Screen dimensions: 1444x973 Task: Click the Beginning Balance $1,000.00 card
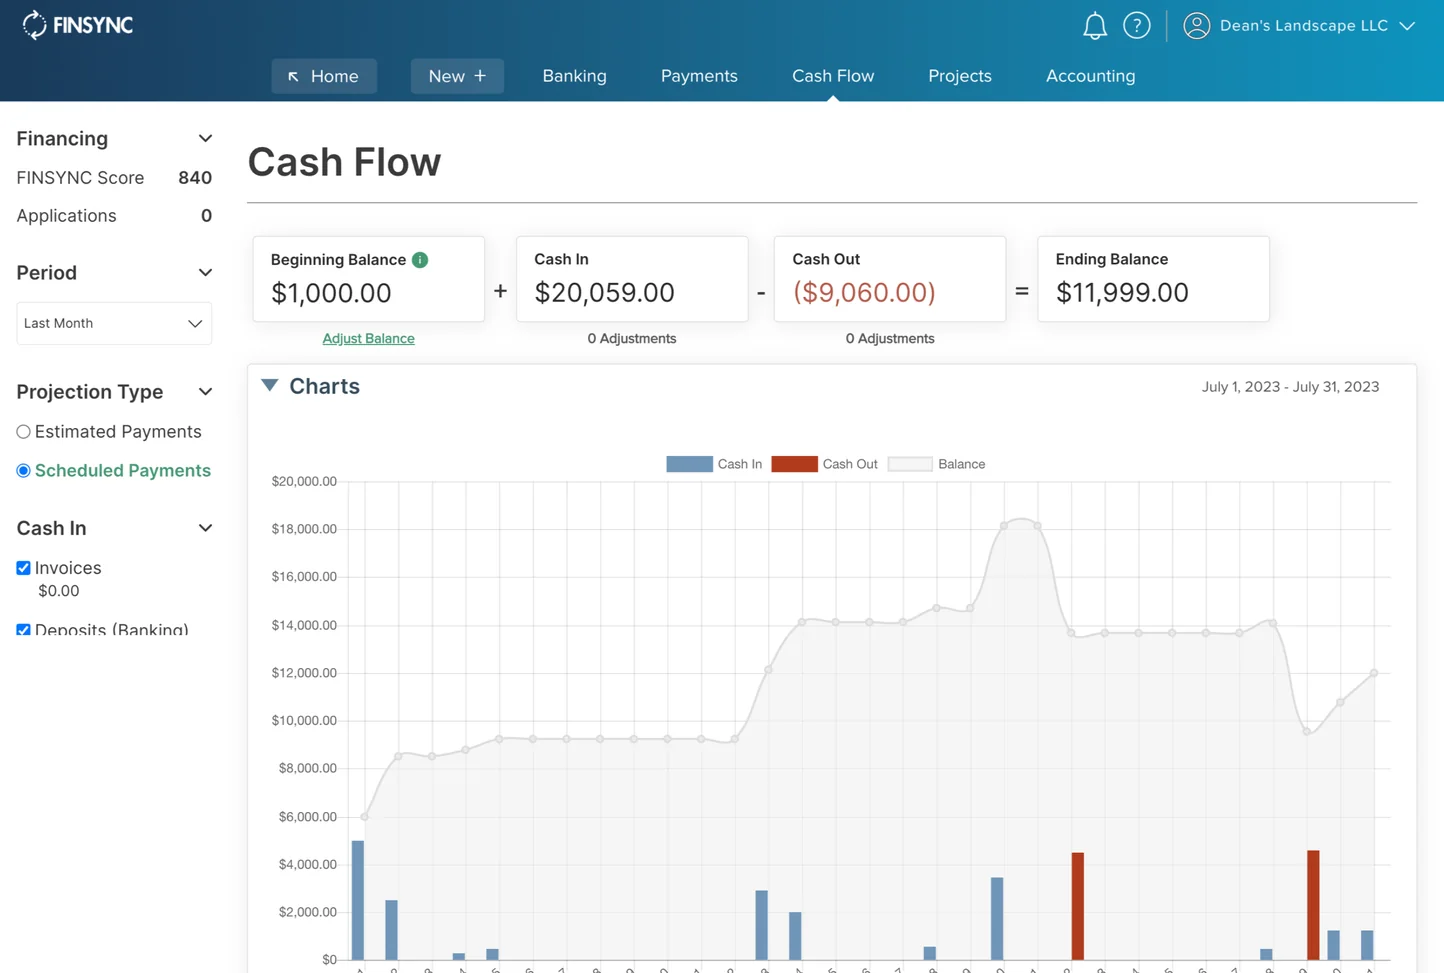(x=369, y=279)
